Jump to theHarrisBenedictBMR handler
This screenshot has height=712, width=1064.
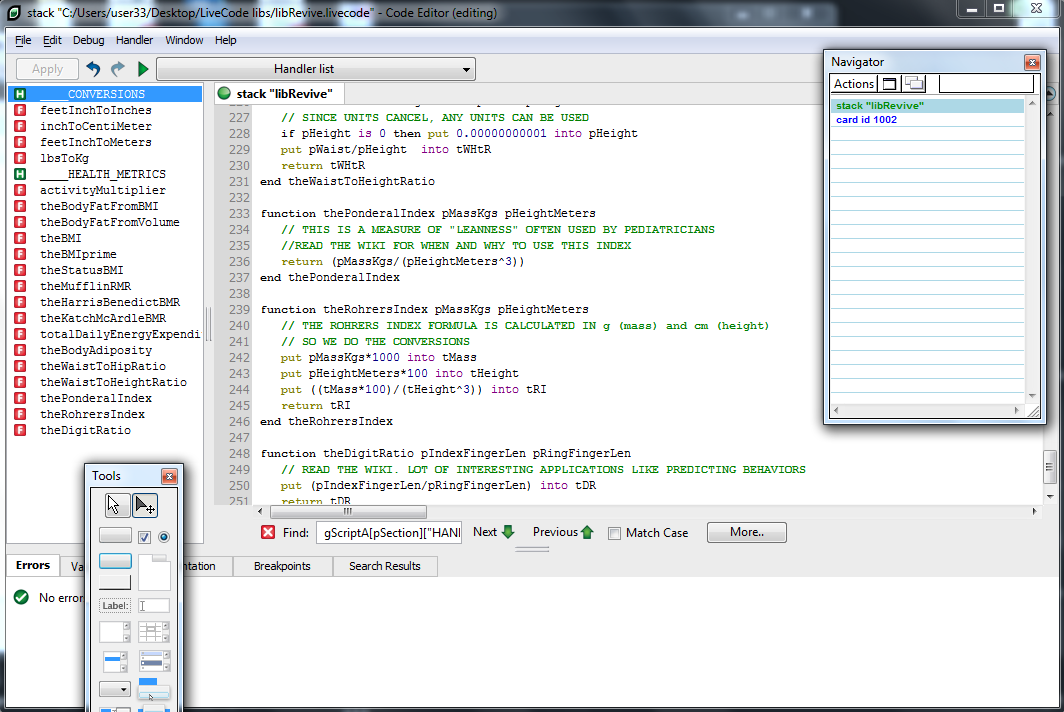110,302
